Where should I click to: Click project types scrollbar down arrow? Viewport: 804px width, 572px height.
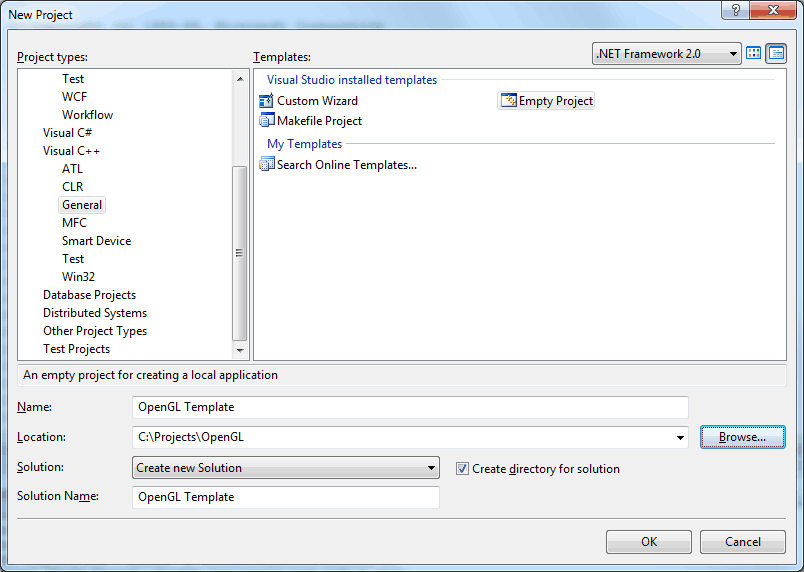pos(239,351)
